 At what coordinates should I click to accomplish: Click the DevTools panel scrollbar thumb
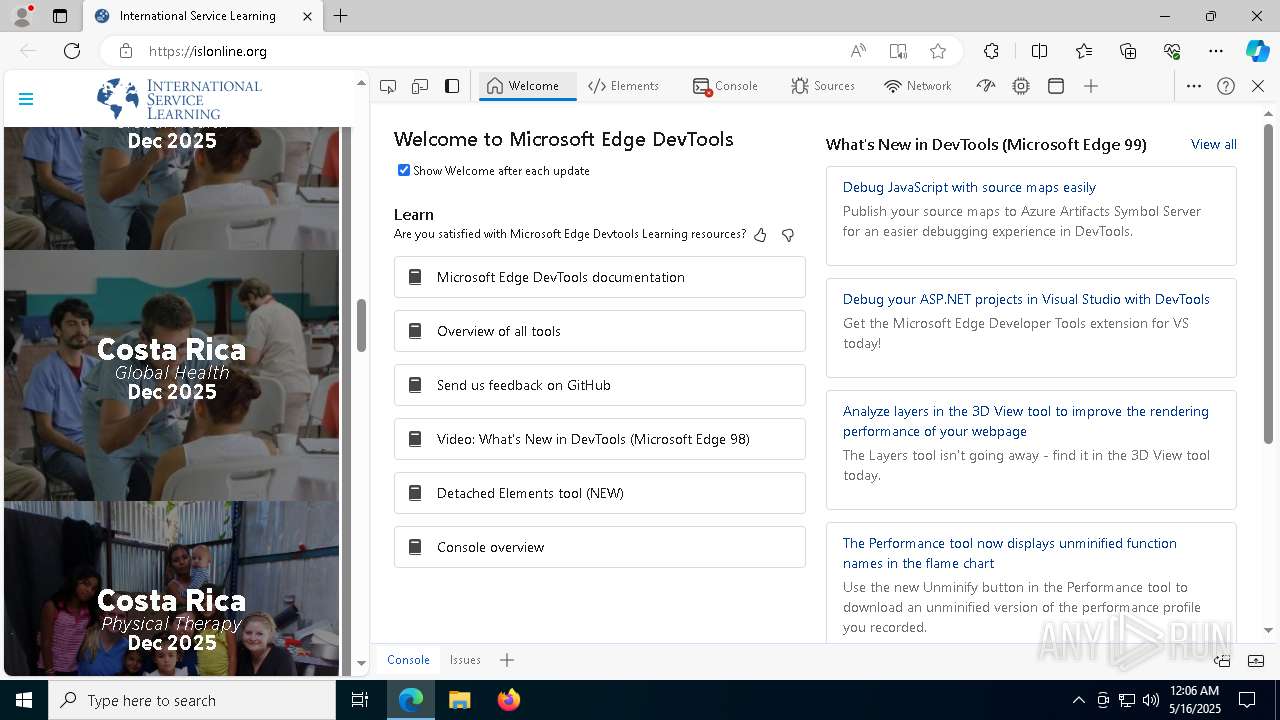point(1268,283)
